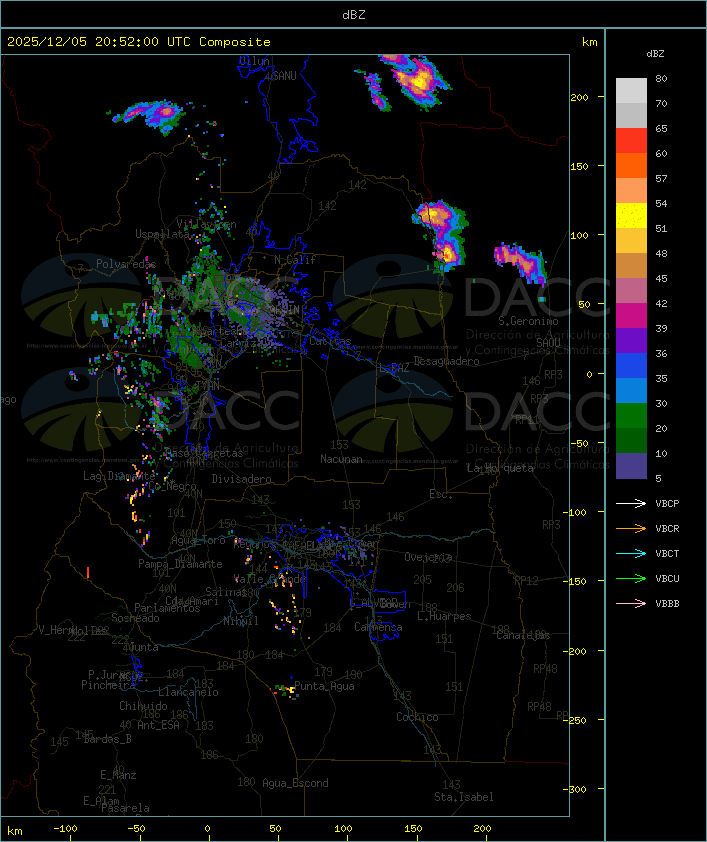Click the 150 tick on bottom km axis

click(x=413, y=829)
